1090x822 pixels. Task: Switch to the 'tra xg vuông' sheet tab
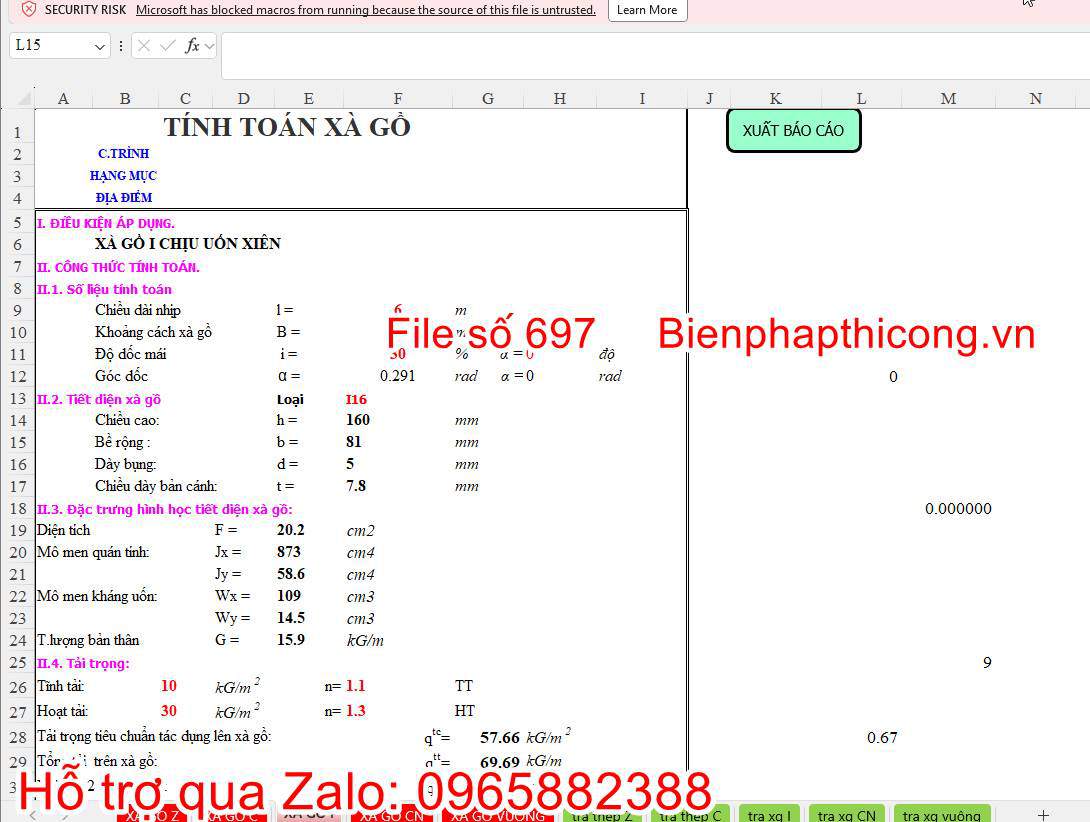pos(941,814)
